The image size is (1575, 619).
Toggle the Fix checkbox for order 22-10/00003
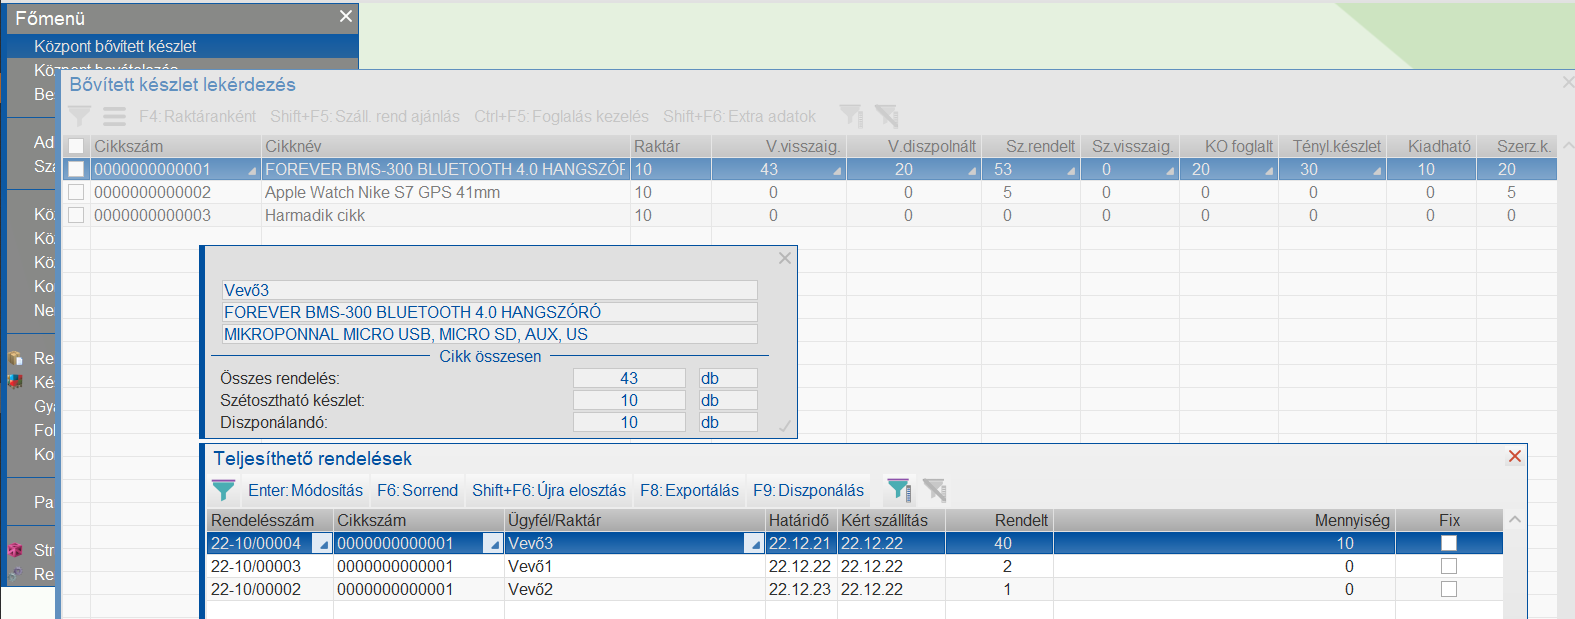(1449, 566)
